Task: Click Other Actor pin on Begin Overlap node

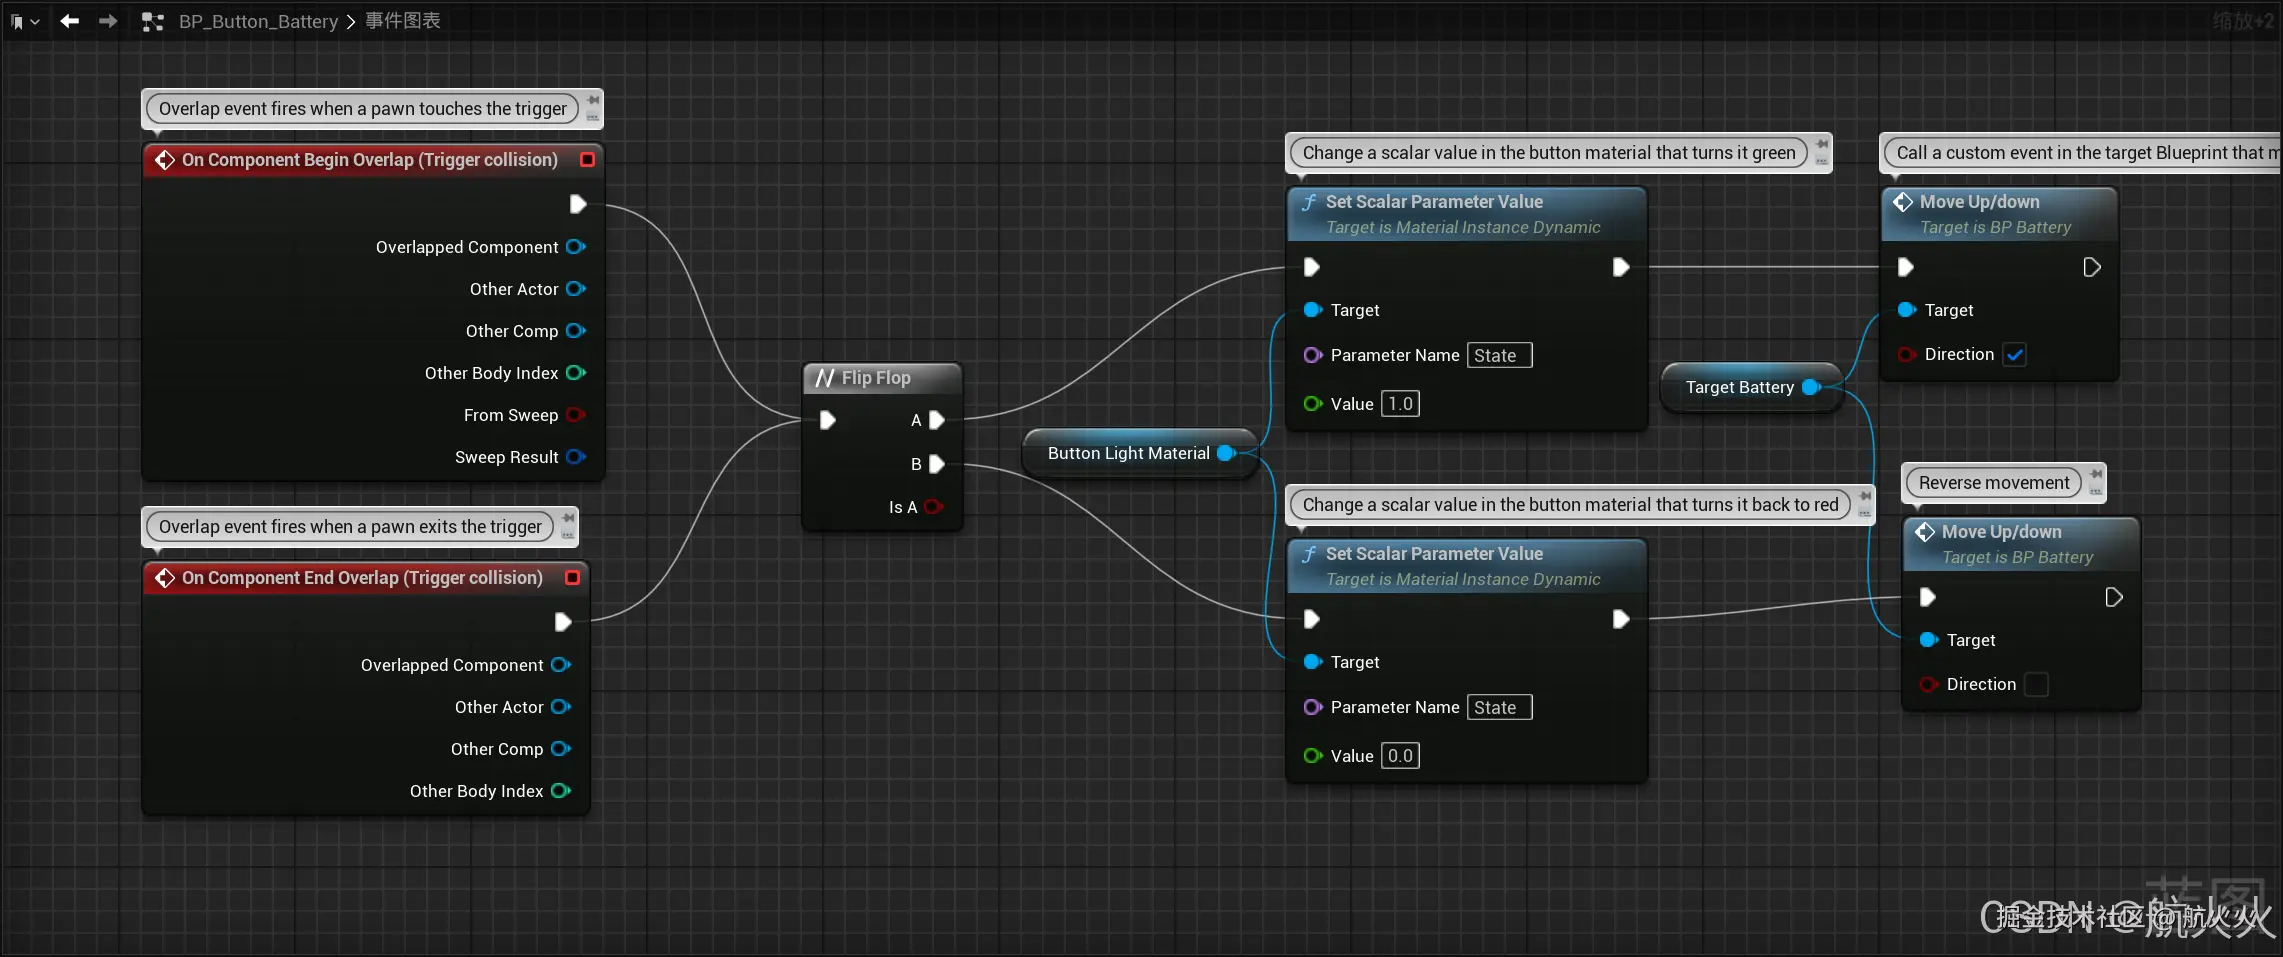Action: [x=576, y=289]
